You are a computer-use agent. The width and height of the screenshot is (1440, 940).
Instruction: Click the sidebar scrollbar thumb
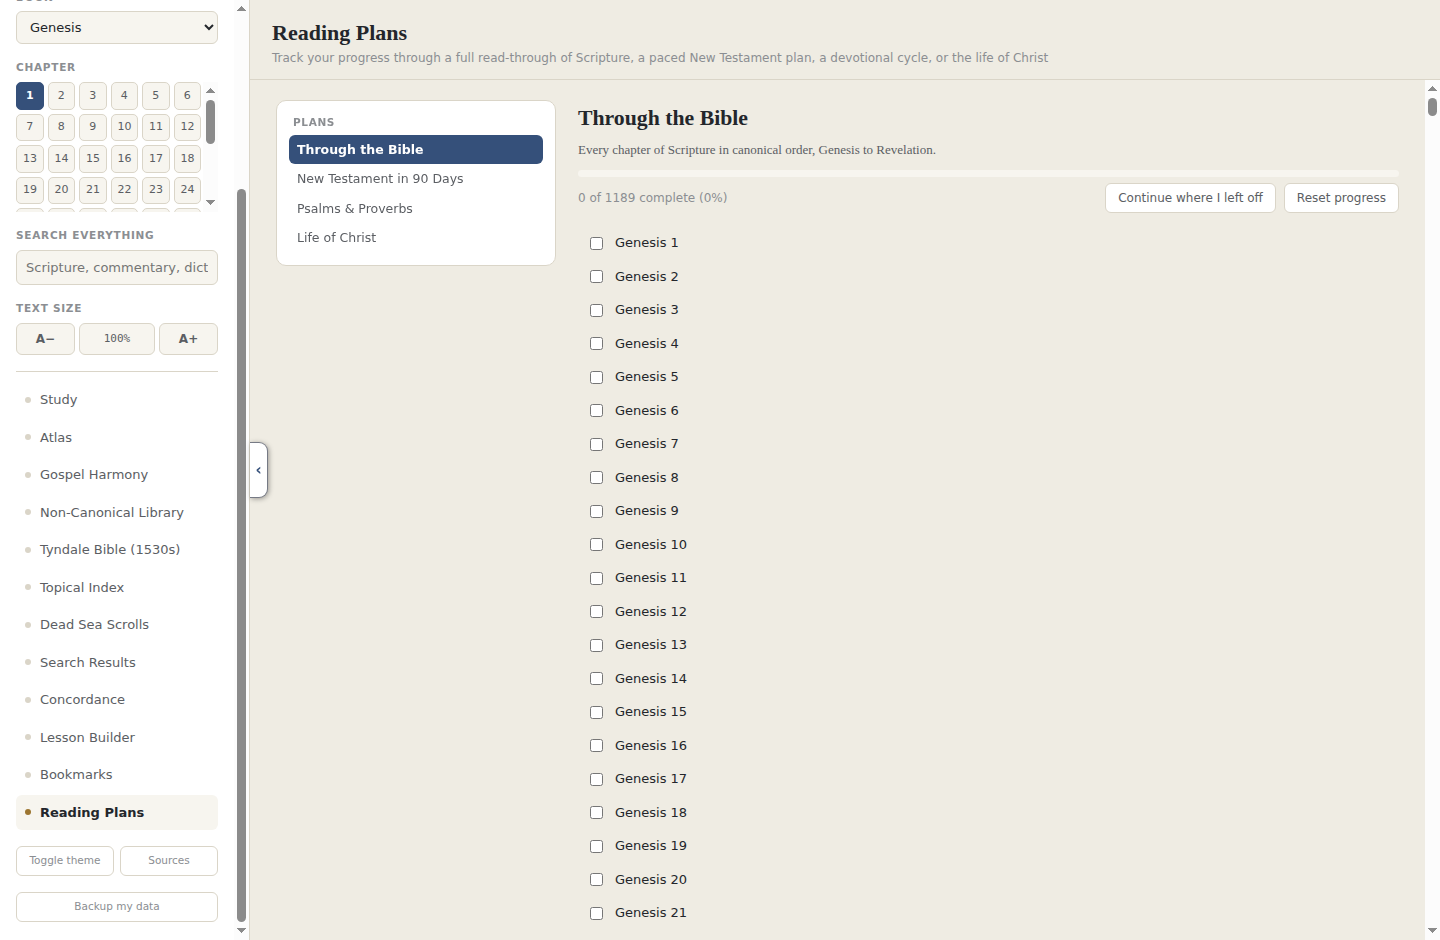pyautogui.click(x=241, y=555)
